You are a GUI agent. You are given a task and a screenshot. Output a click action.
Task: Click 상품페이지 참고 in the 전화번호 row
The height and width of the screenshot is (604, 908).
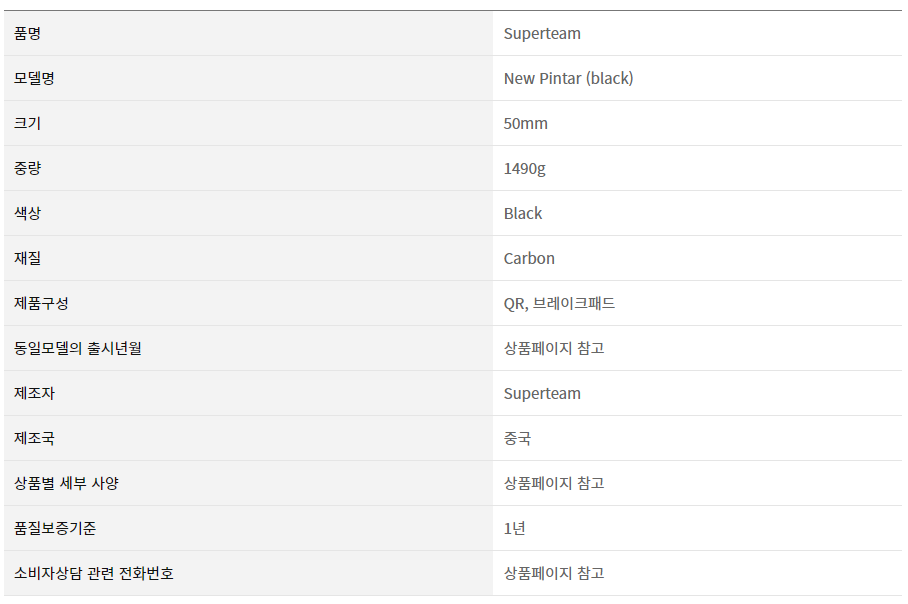(554, 573)
